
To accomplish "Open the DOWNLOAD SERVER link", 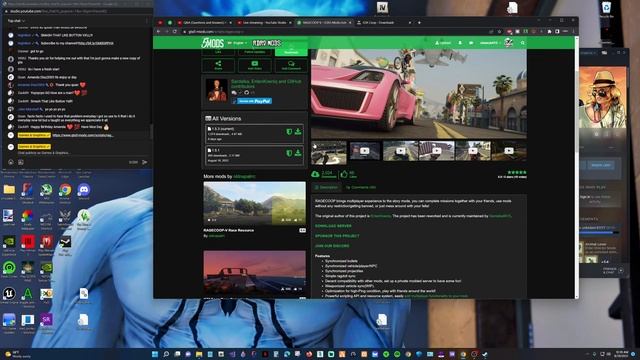I will [x=333, y=226].
